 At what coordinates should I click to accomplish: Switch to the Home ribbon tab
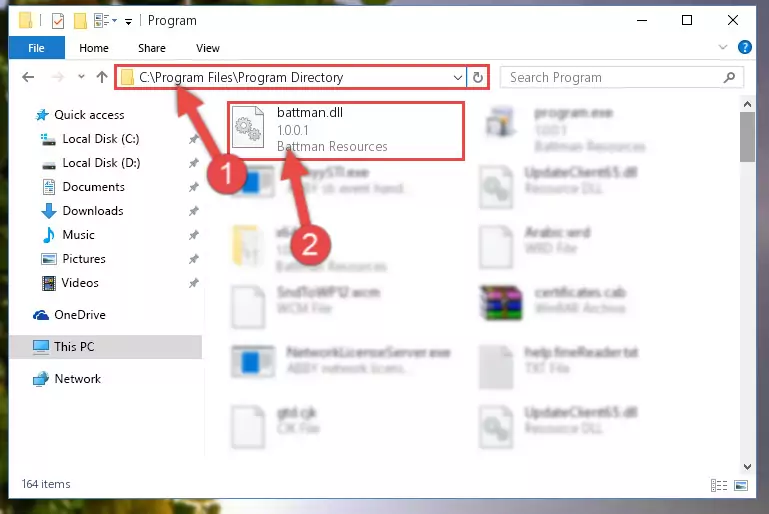pyautogui.click(x=94, y=48)
